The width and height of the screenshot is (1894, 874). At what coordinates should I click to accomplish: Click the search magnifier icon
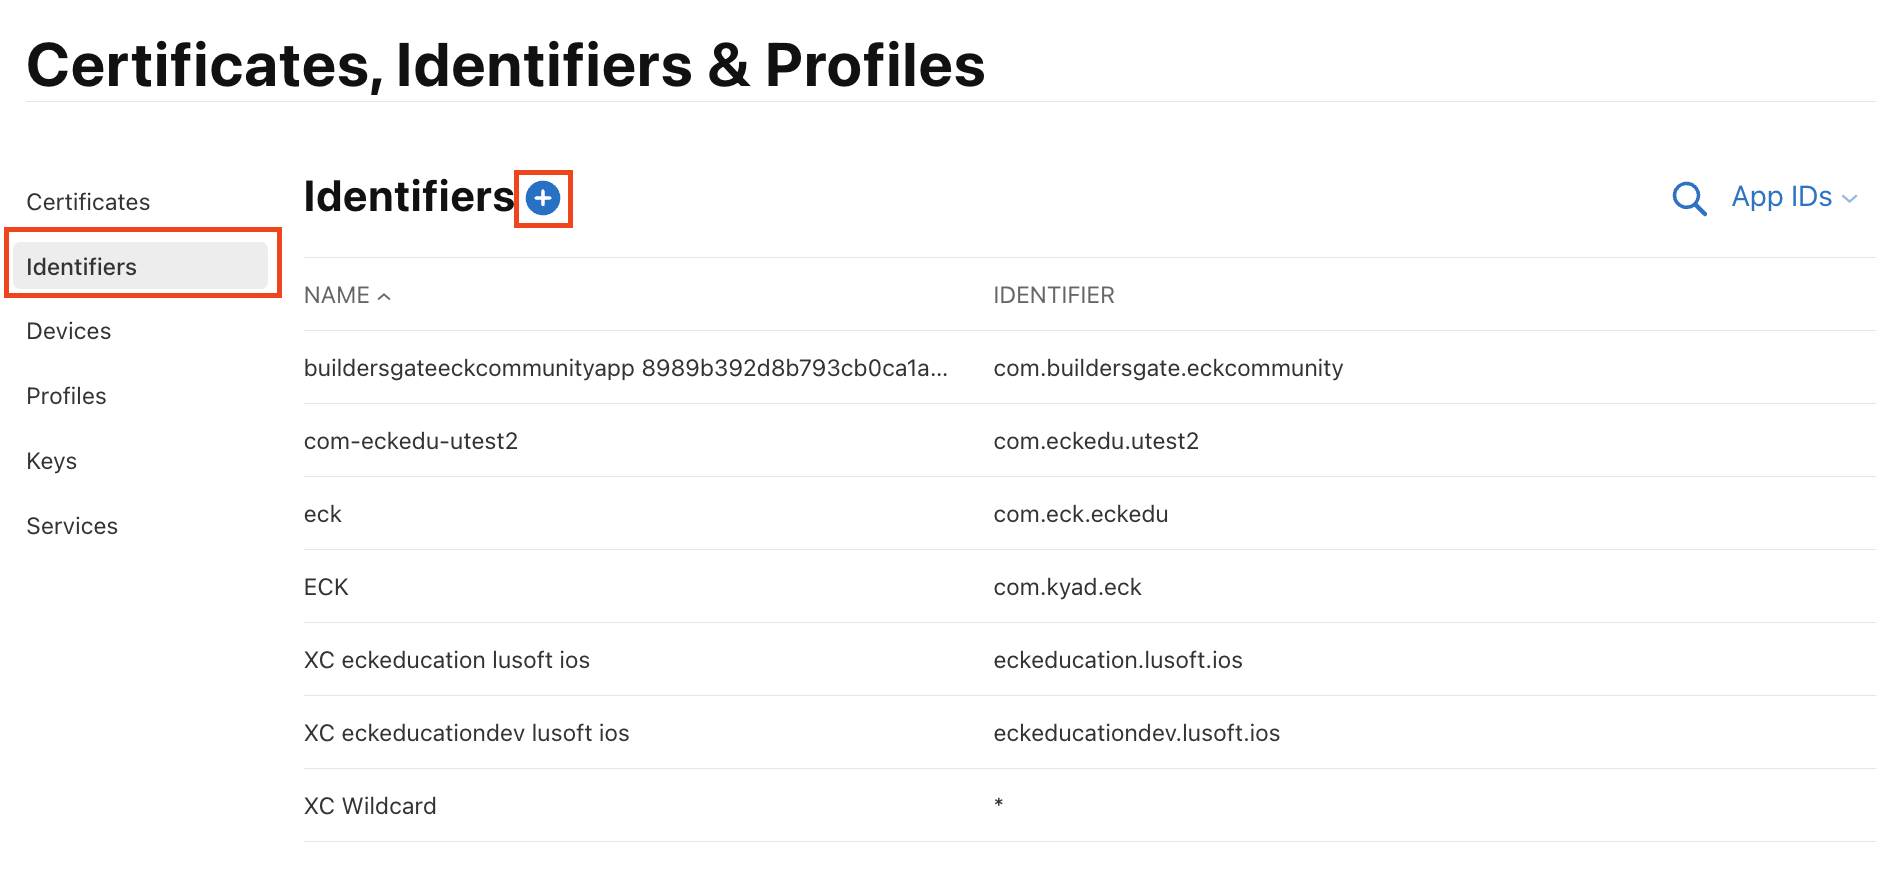tap(1689, 198)
